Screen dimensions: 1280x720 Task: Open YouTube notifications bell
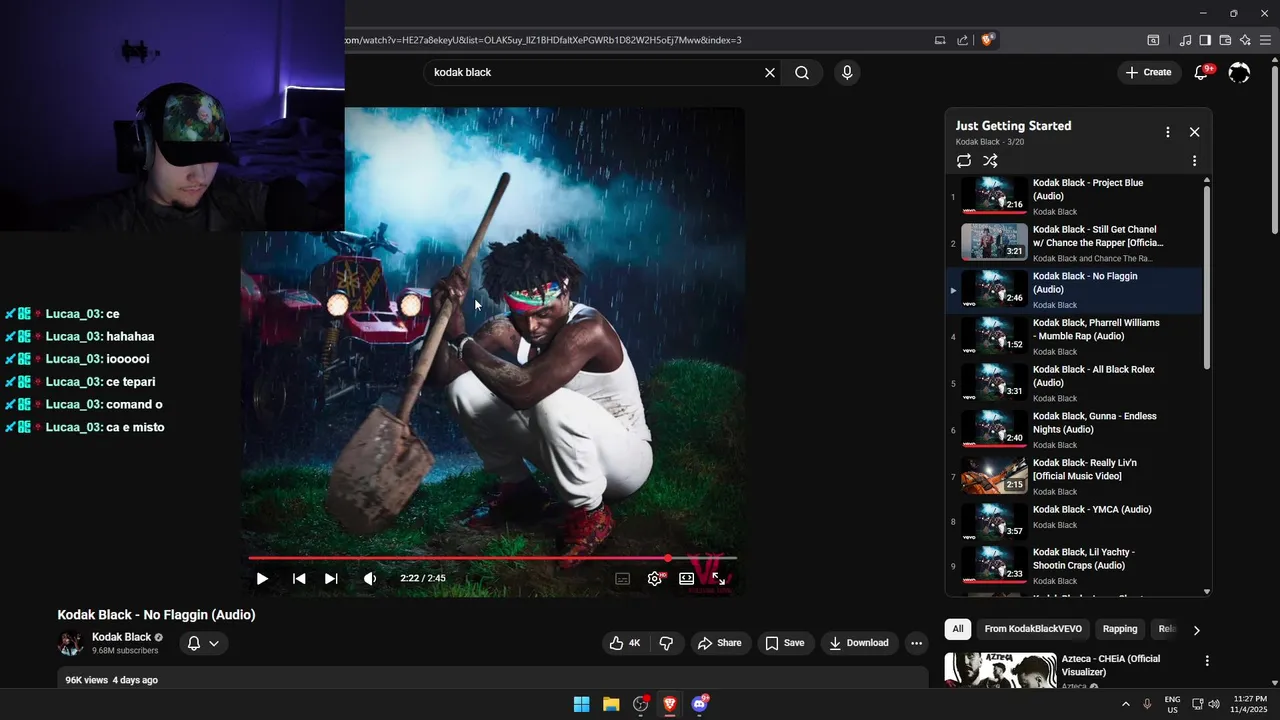tap(1203, 72)
